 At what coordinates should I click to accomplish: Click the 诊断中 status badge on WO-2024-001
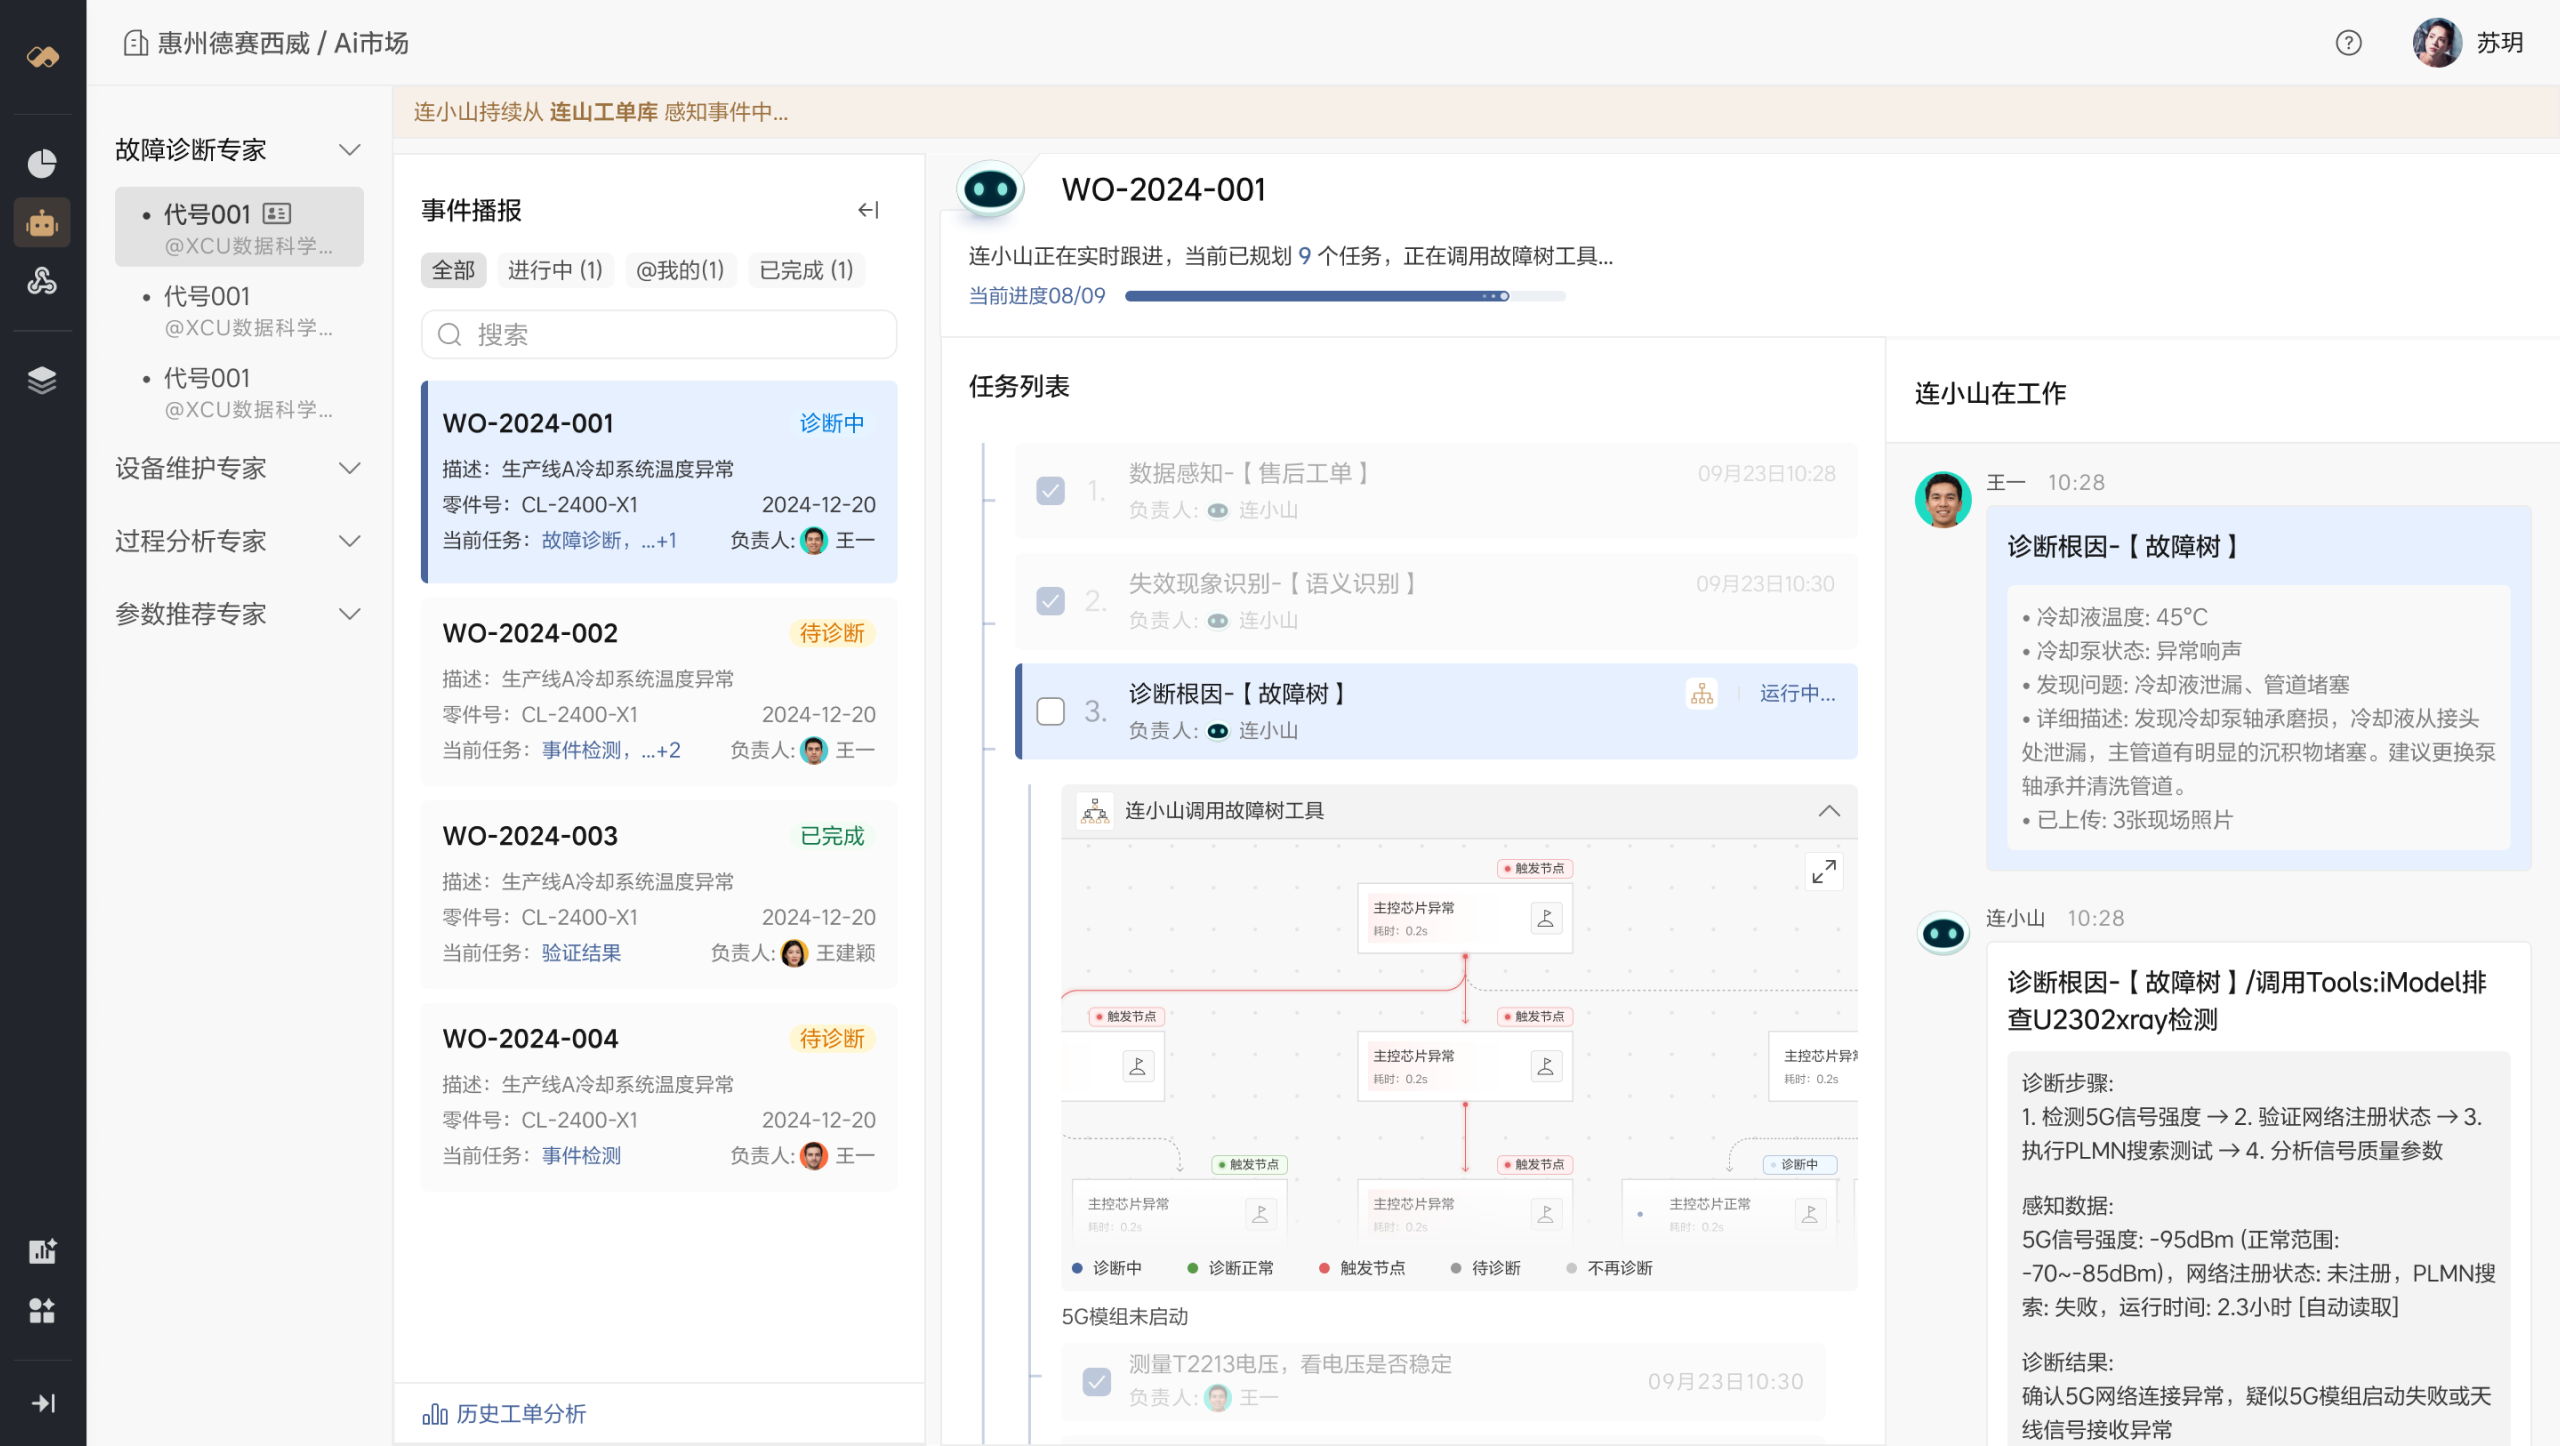(832, 423)
